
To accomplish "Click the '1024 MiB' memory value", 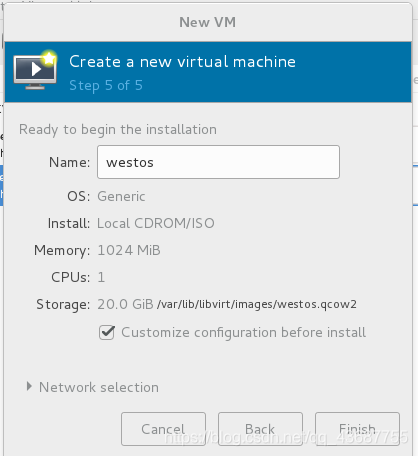I will pos(129,250).
